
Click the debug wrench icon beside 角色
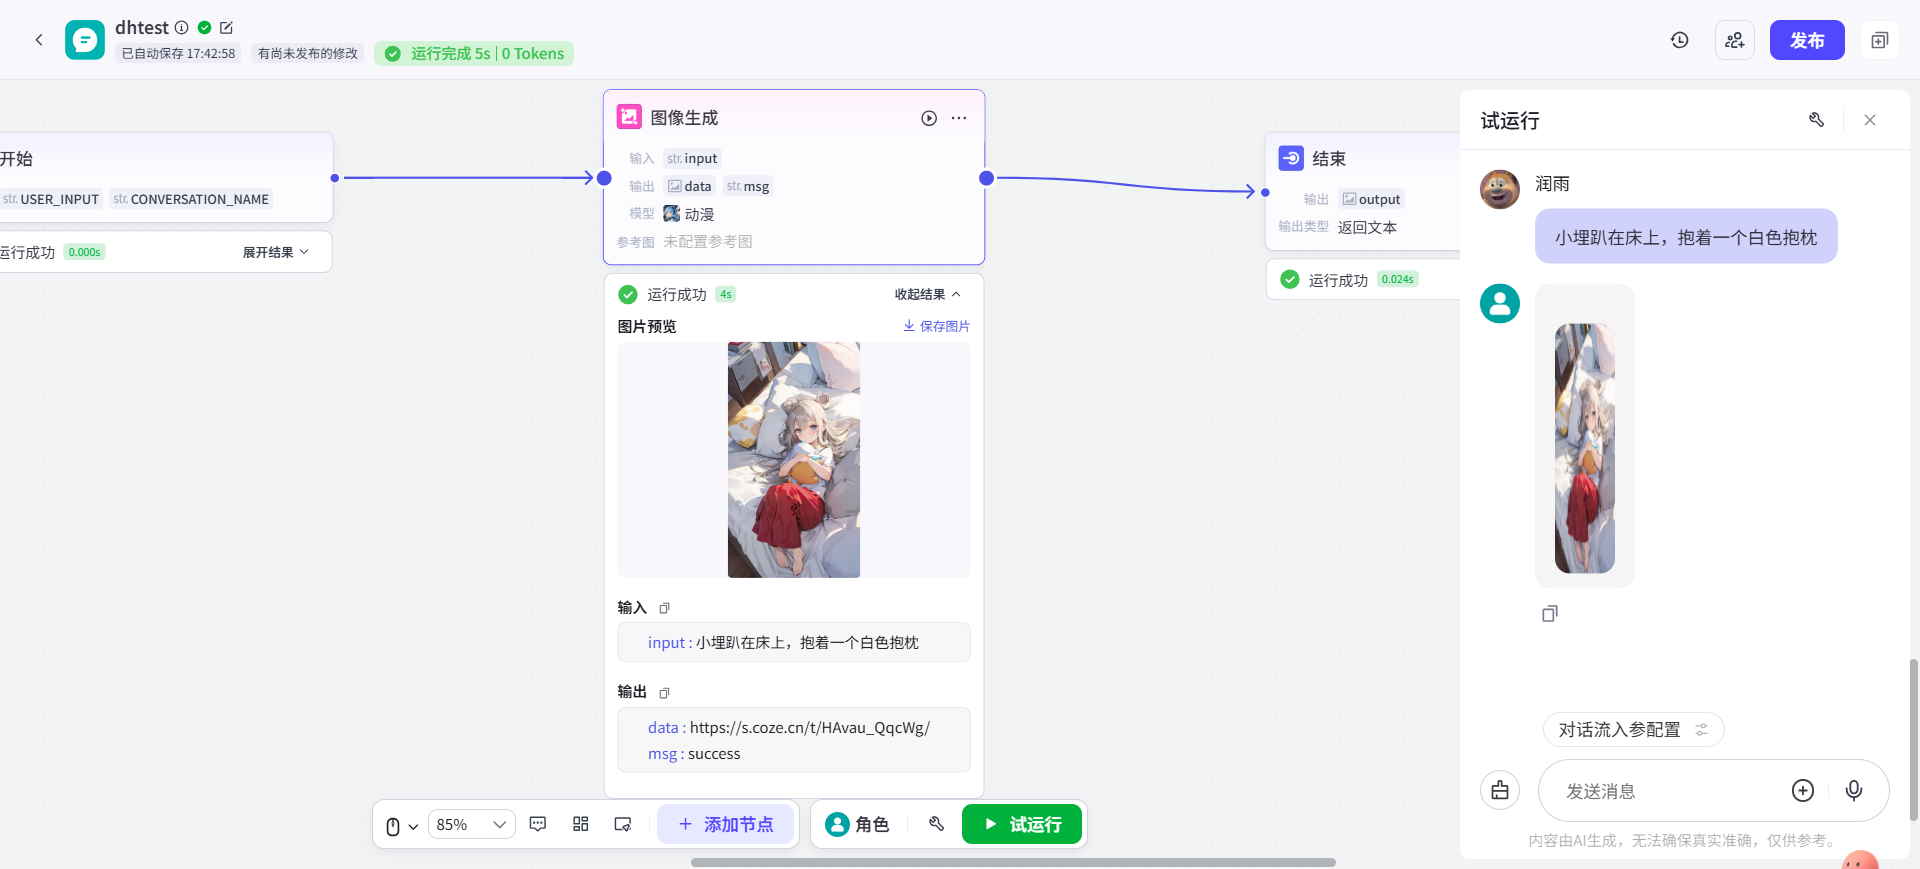pos(937,824)
